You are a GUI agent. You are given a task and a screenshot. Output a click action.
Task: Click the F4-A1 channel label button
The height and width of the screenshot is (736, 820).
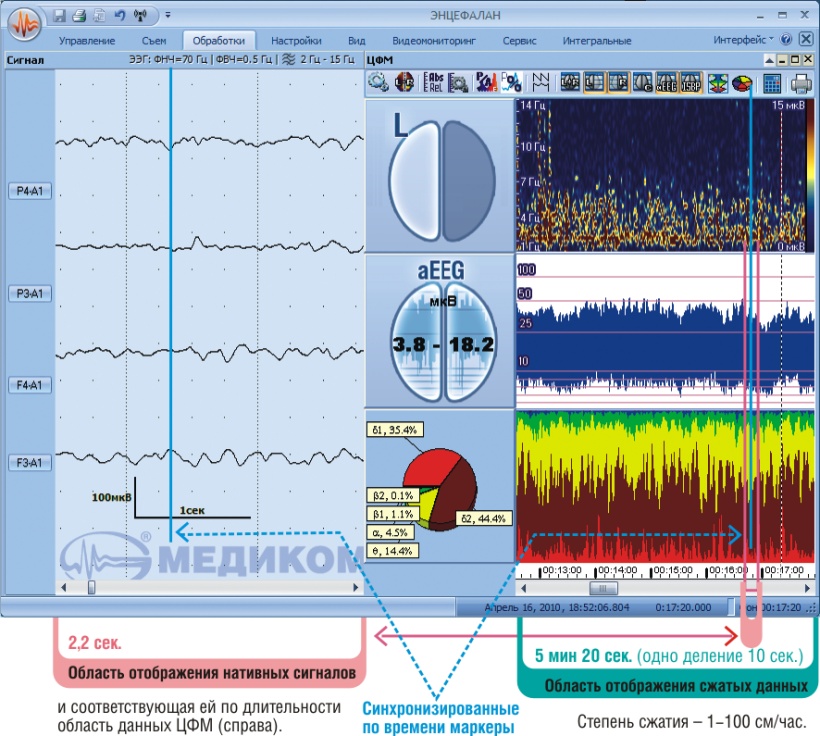pyautogui.click(x=30, y=385)
